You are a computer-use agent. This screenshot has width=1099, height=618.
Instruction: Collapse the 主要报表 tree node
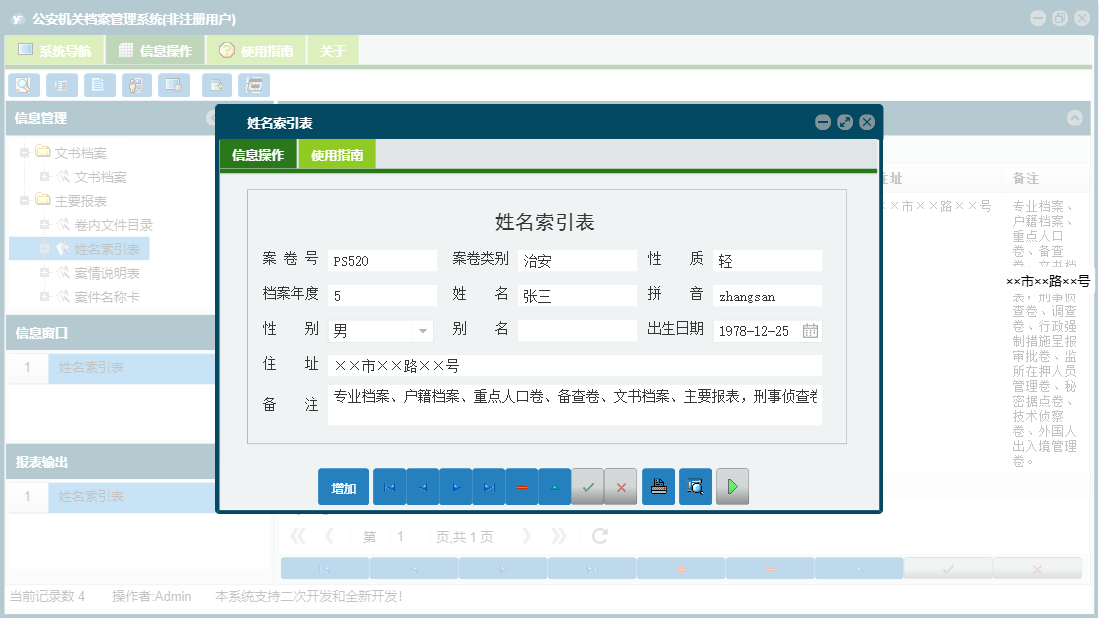[23, 199]
